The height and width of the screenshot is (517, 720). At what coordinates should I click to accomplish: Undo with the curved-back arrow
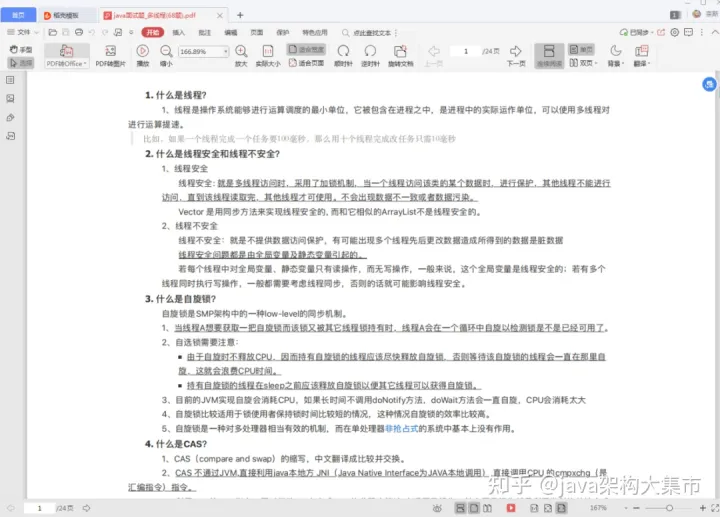pyautogui.click(x=92, y=32)
